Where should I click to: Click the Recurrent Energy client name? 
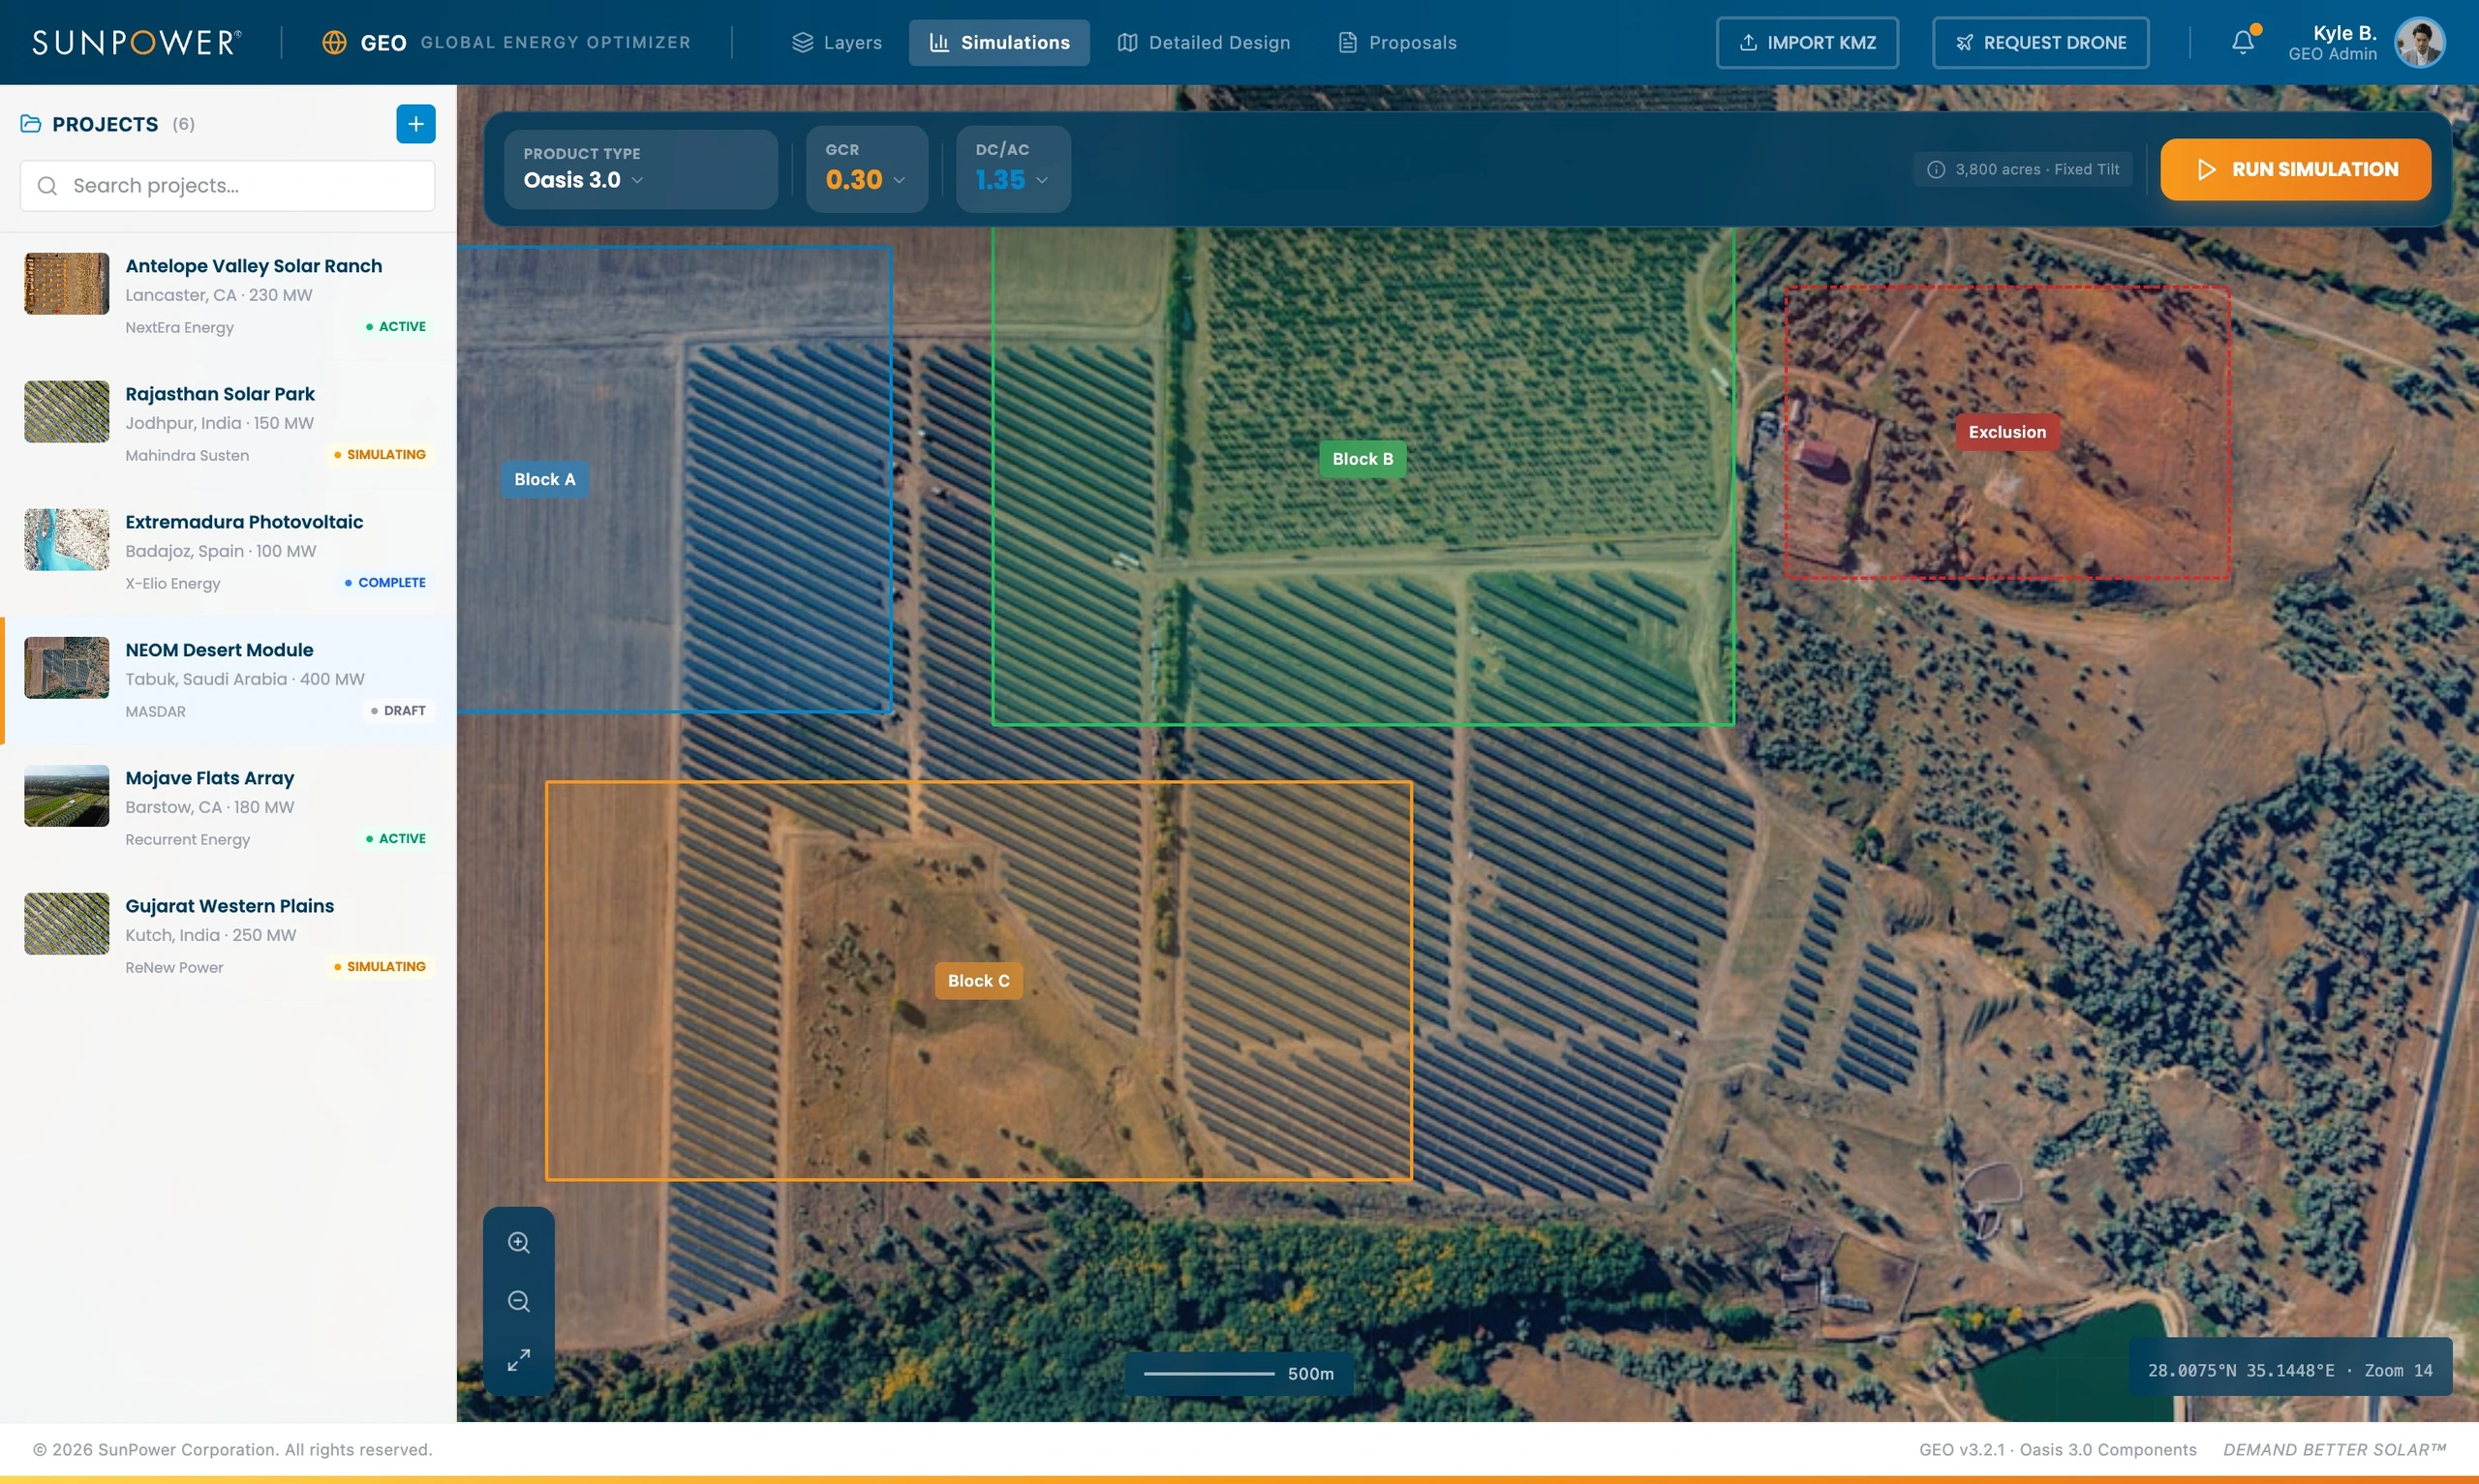[188, 840]
